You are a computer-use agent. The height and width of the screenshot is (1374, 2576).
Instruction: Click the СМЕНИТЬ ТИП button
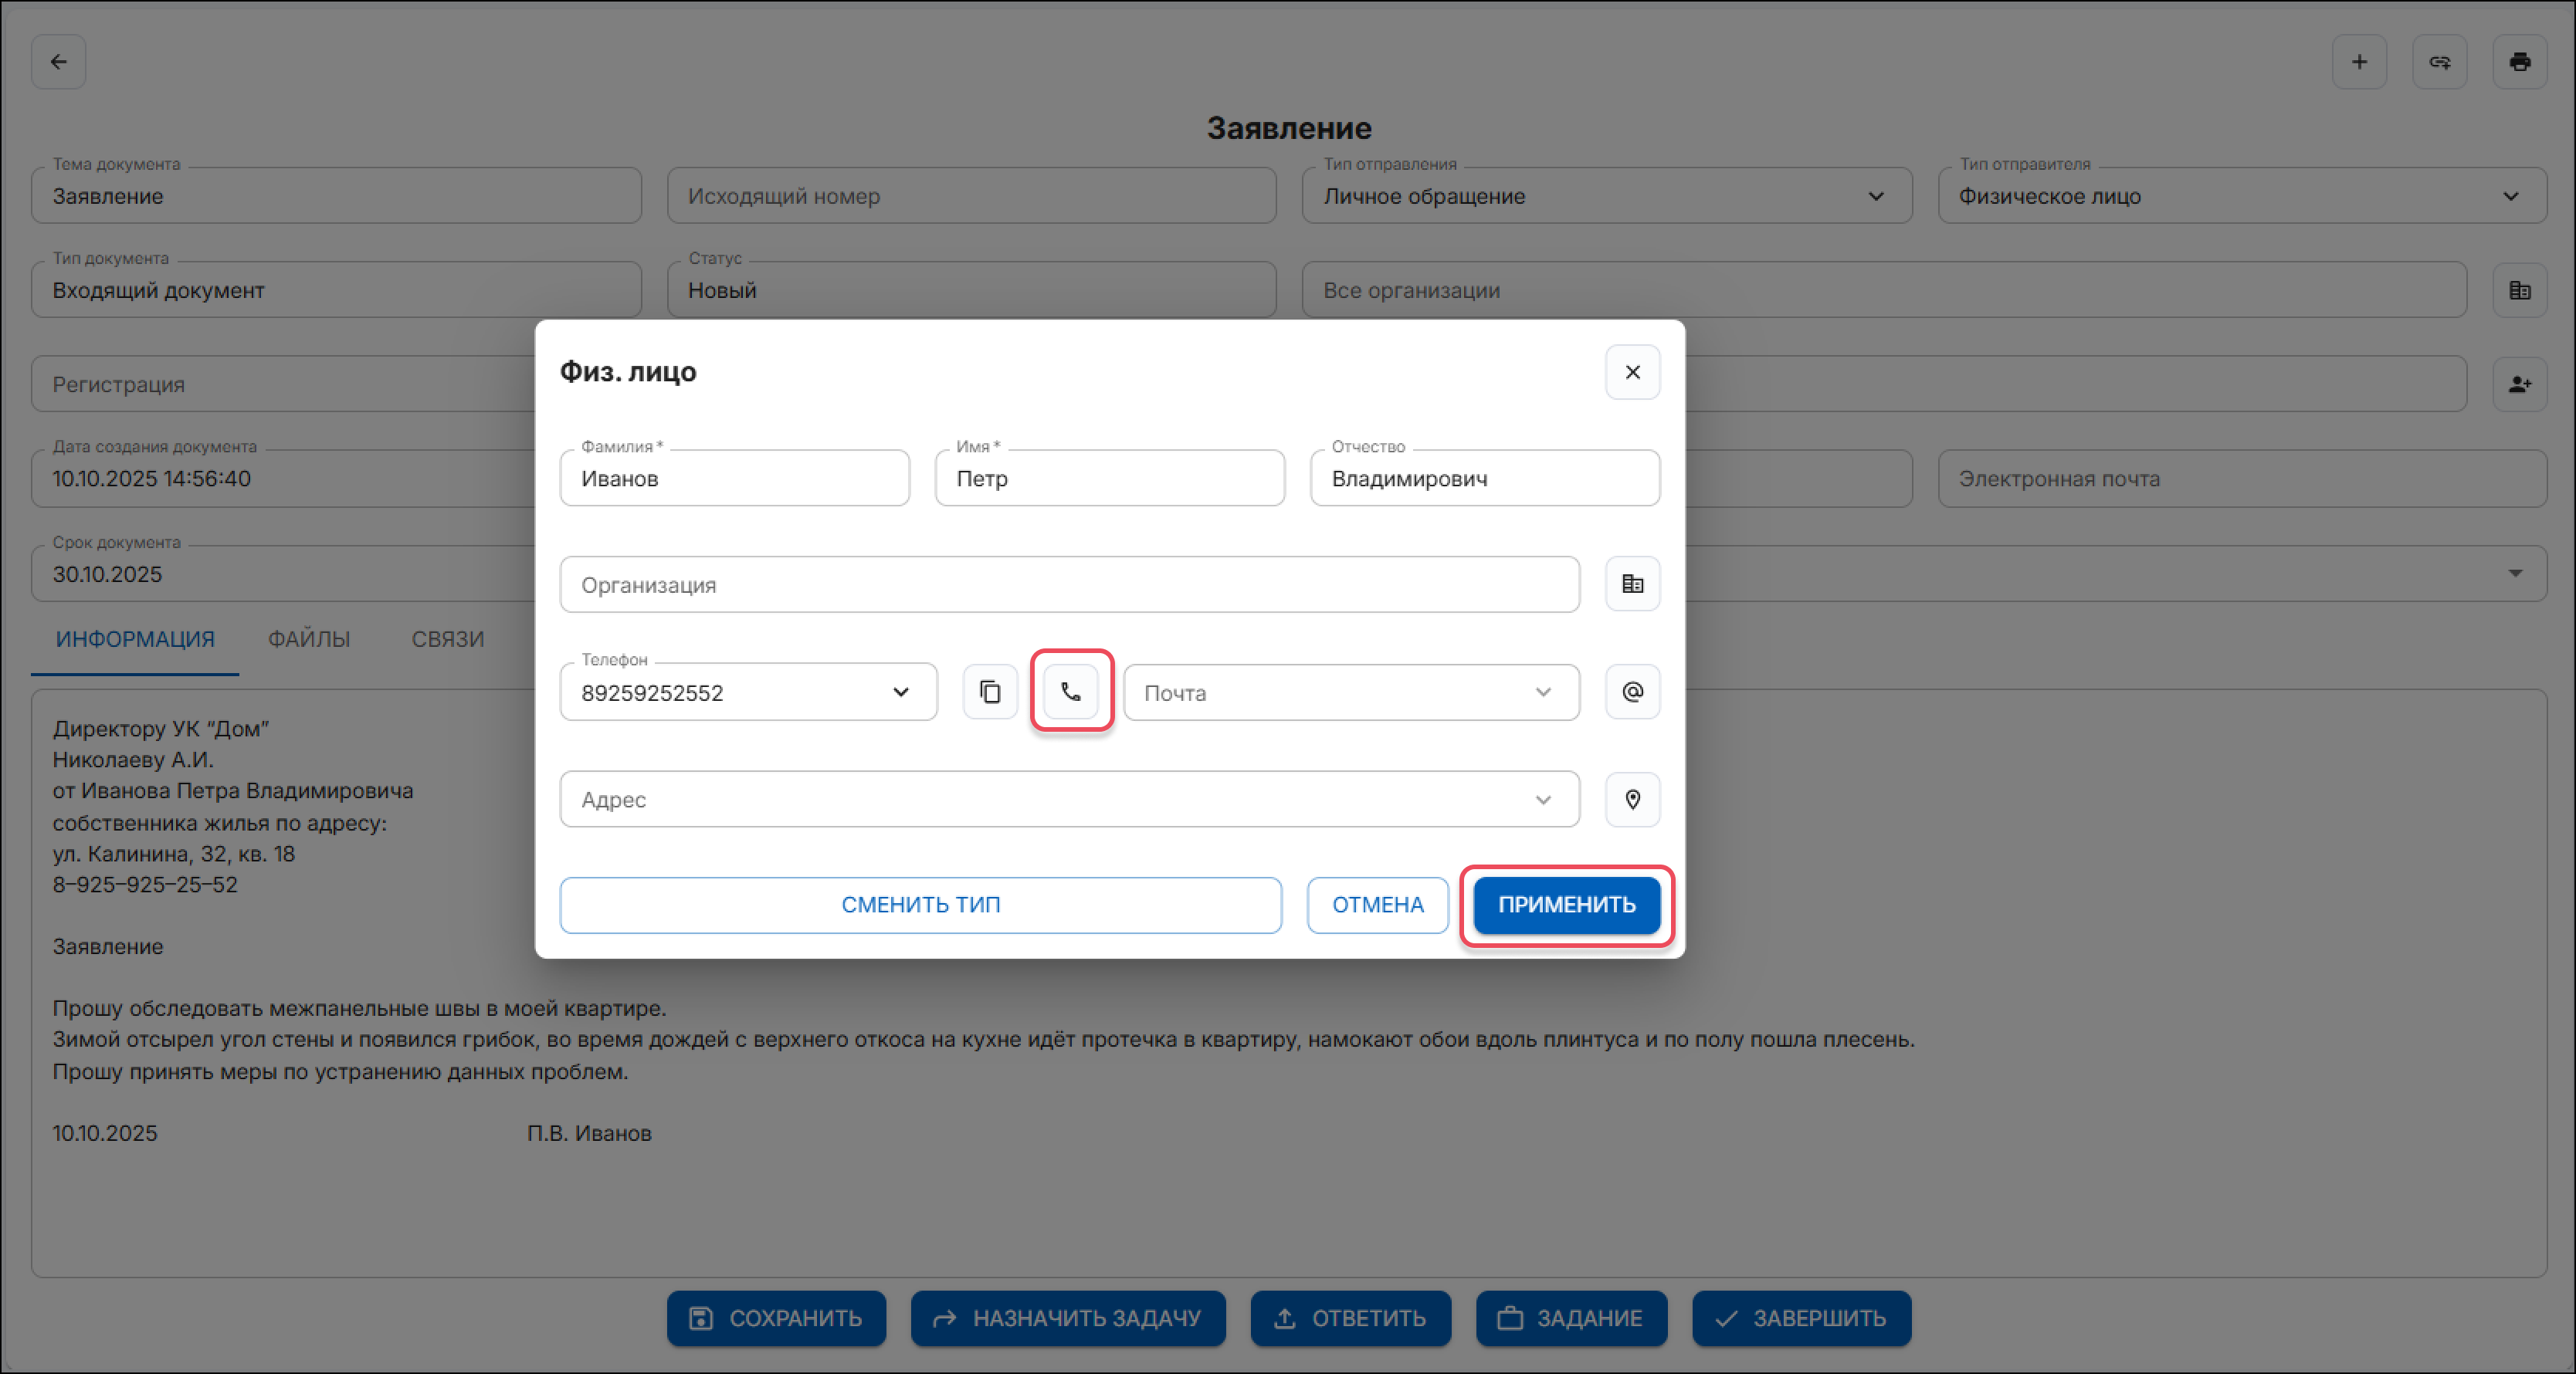point(920,905)
